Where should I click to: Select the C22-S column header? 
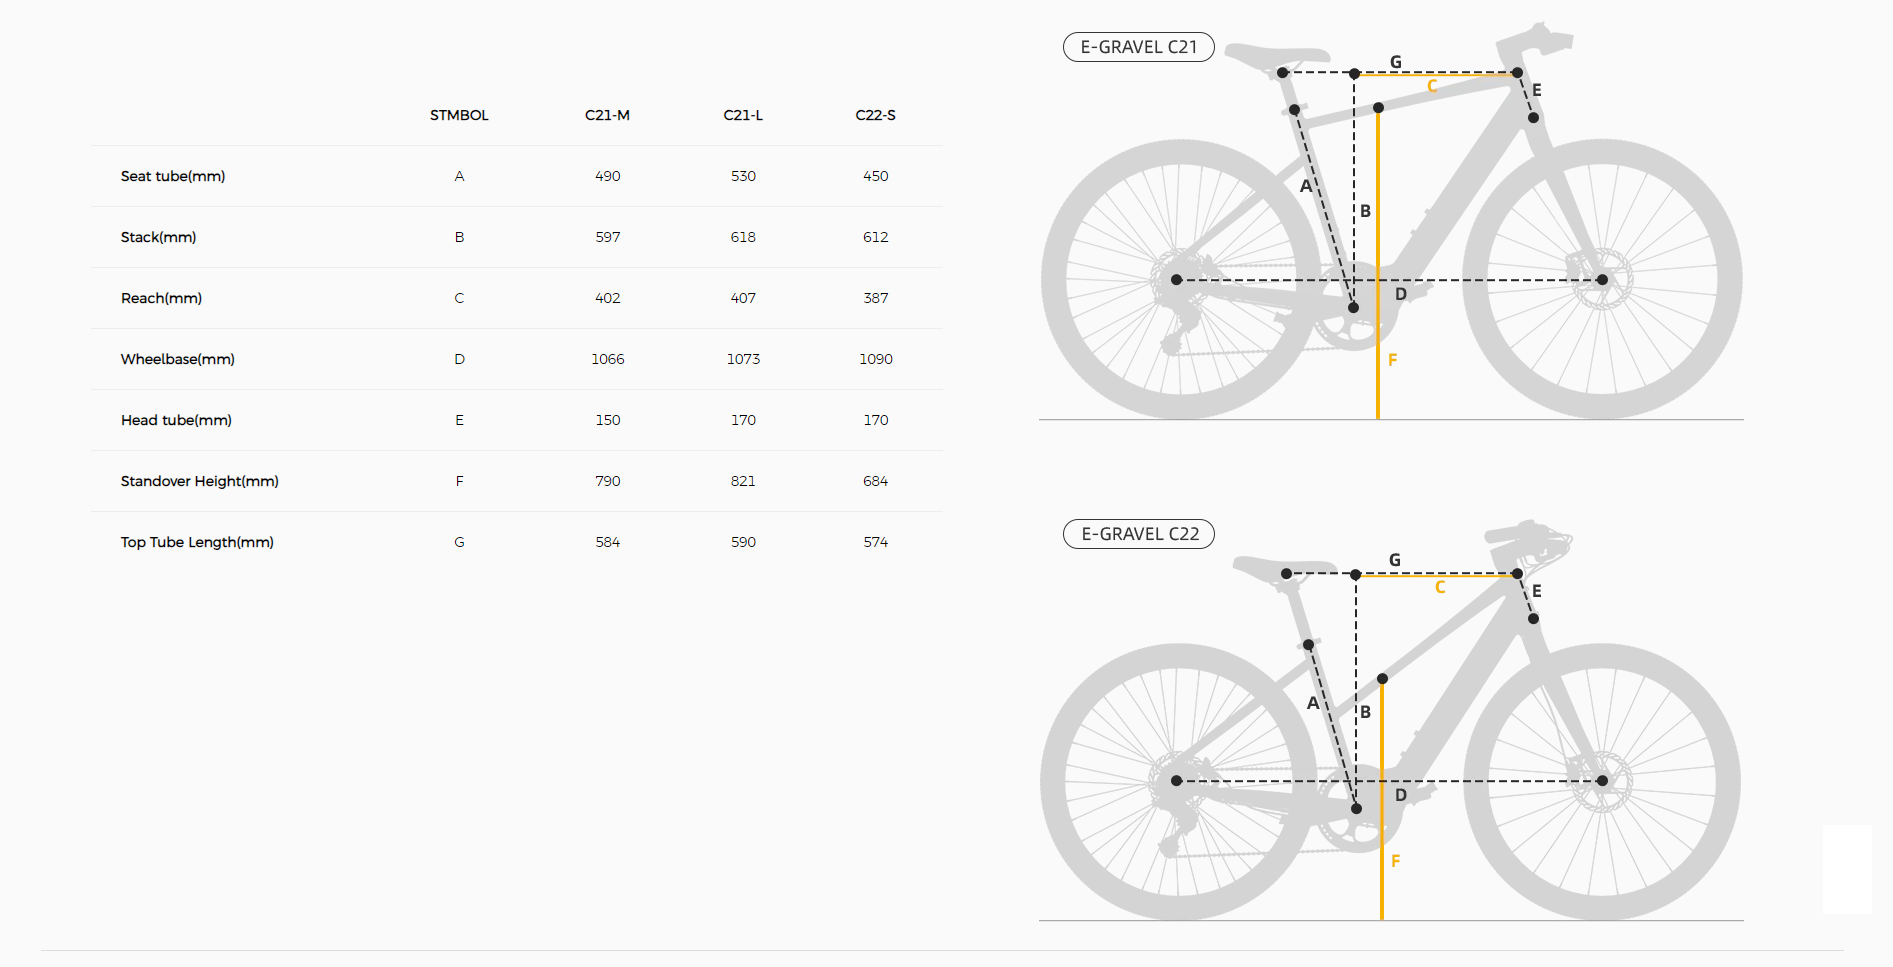(x=875, y=115)
